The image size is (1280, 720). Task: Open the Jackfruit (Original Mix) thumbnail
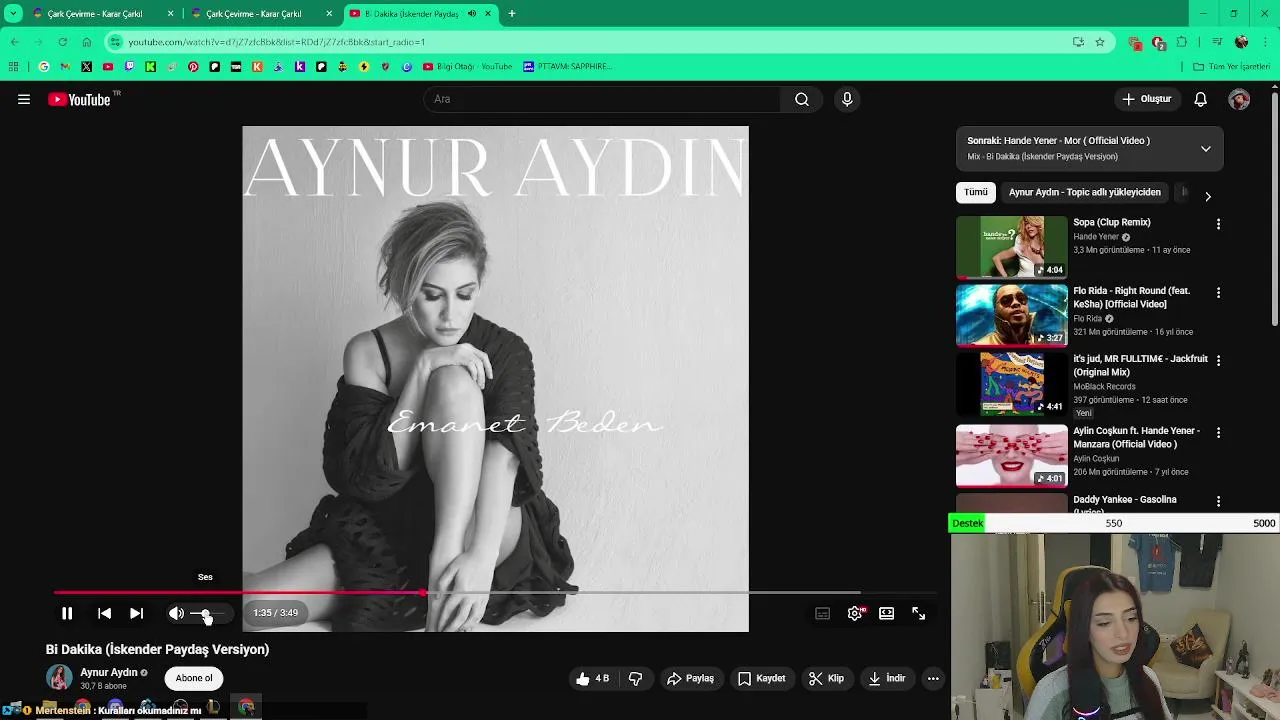click(x=1012, y=383)
